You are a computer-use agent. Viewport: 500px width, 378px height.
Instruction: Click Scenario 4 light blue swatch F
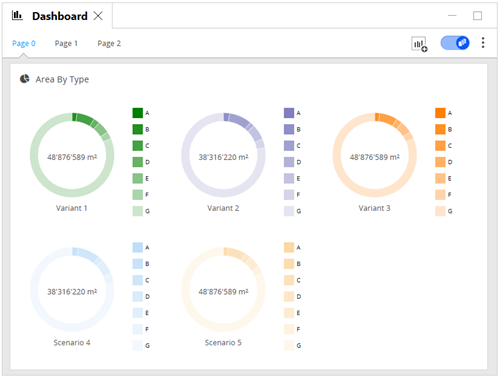coord(138,329)
